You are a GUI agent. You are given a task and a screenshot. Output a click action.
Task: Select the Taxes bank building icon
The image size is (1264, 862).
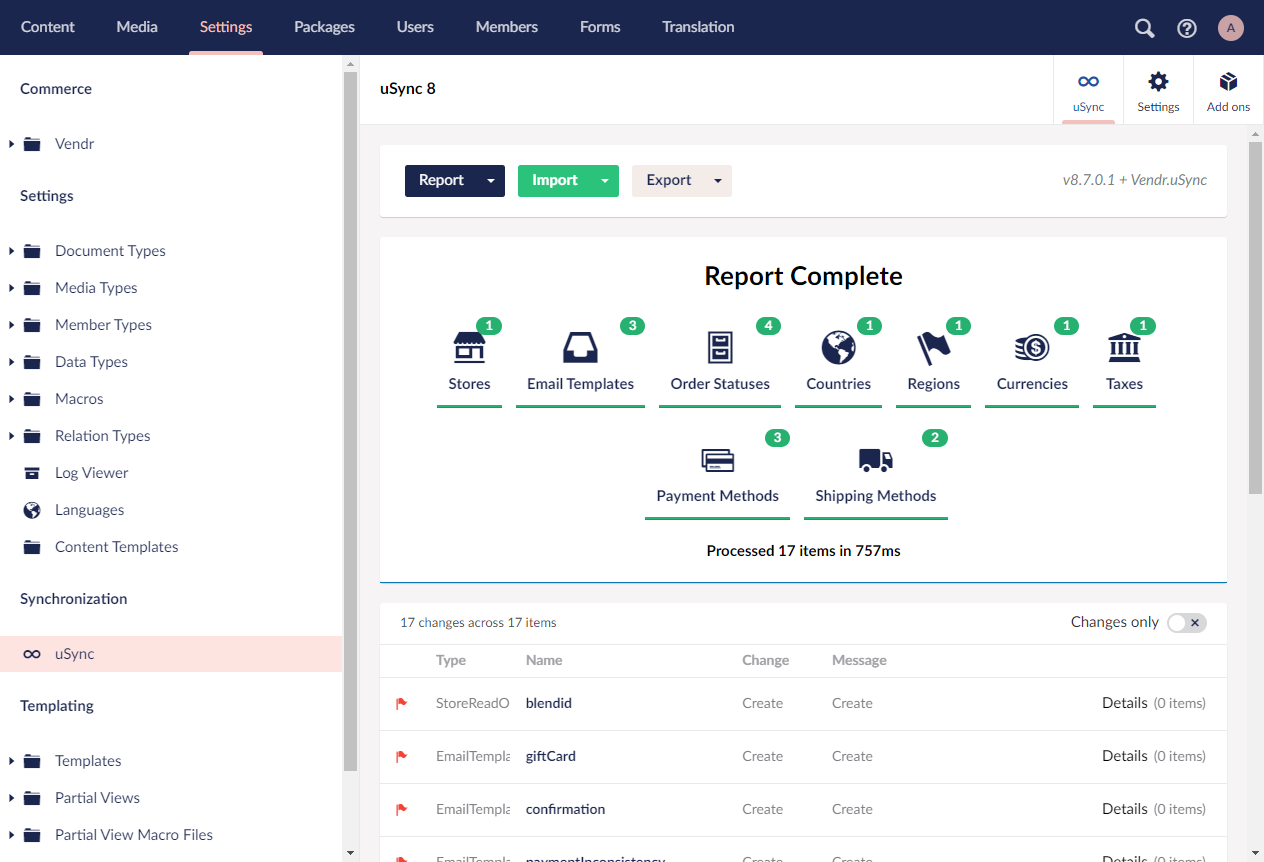point(1124,348)
